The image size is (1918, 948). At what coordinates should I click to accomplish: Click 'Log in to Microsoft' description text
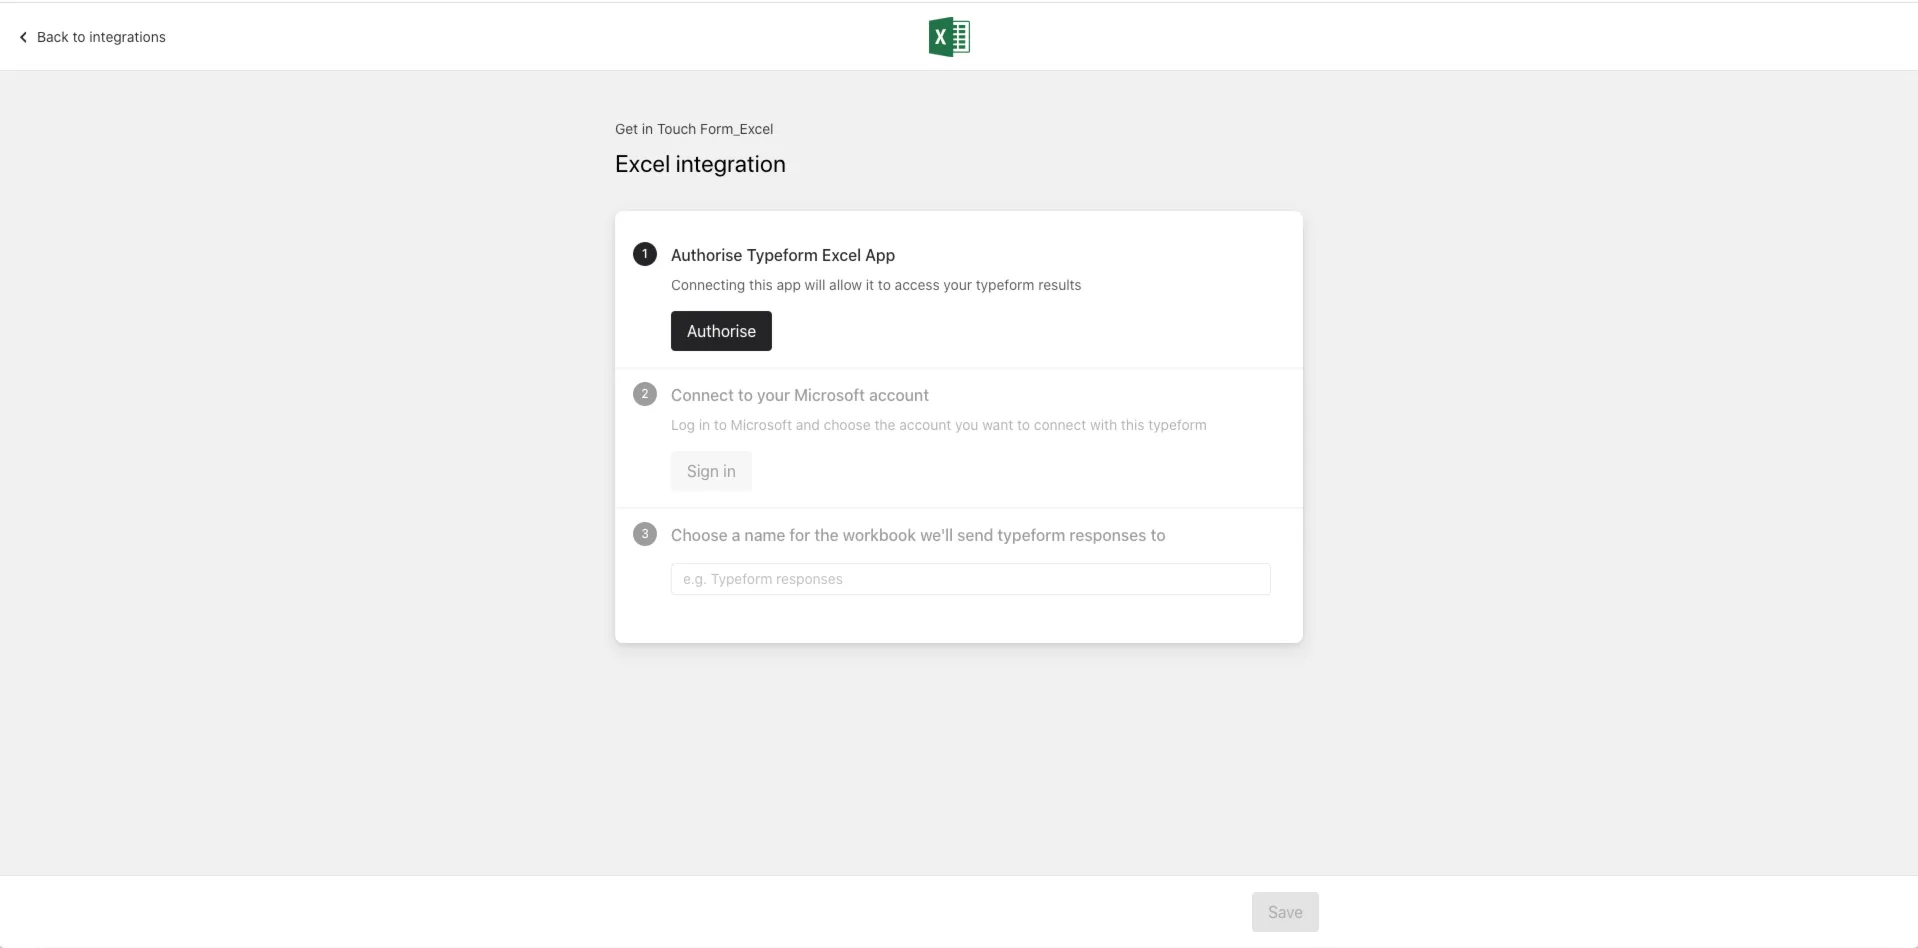(x=939, y=425)
